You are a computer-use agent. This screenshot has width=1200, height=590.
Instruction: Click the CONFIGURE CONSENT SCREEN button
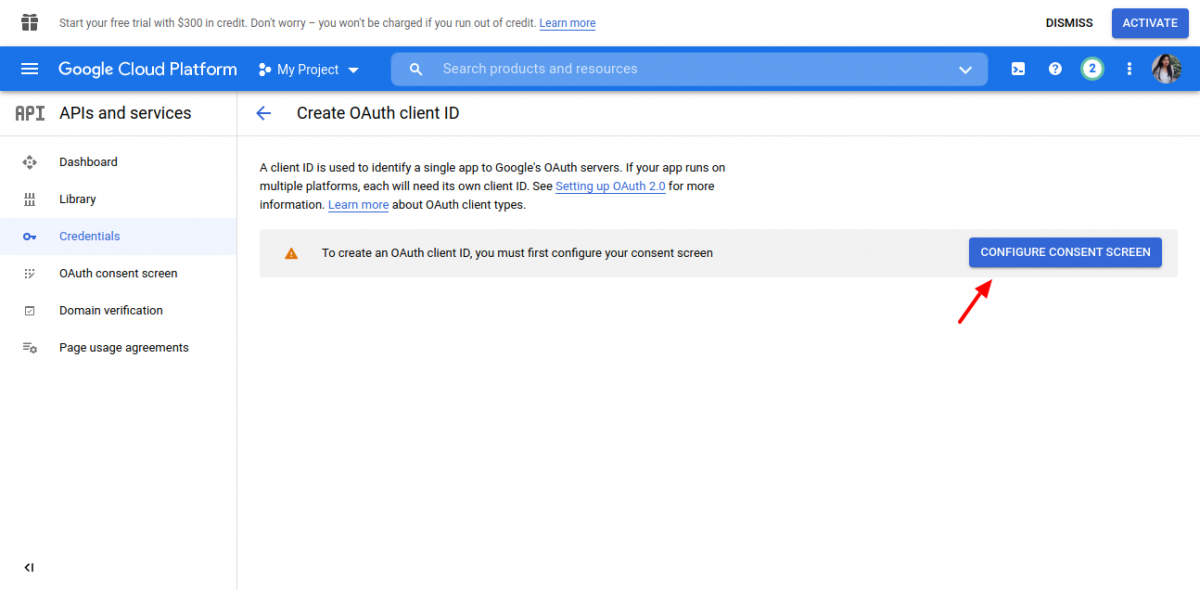[x=1064, y=252]
